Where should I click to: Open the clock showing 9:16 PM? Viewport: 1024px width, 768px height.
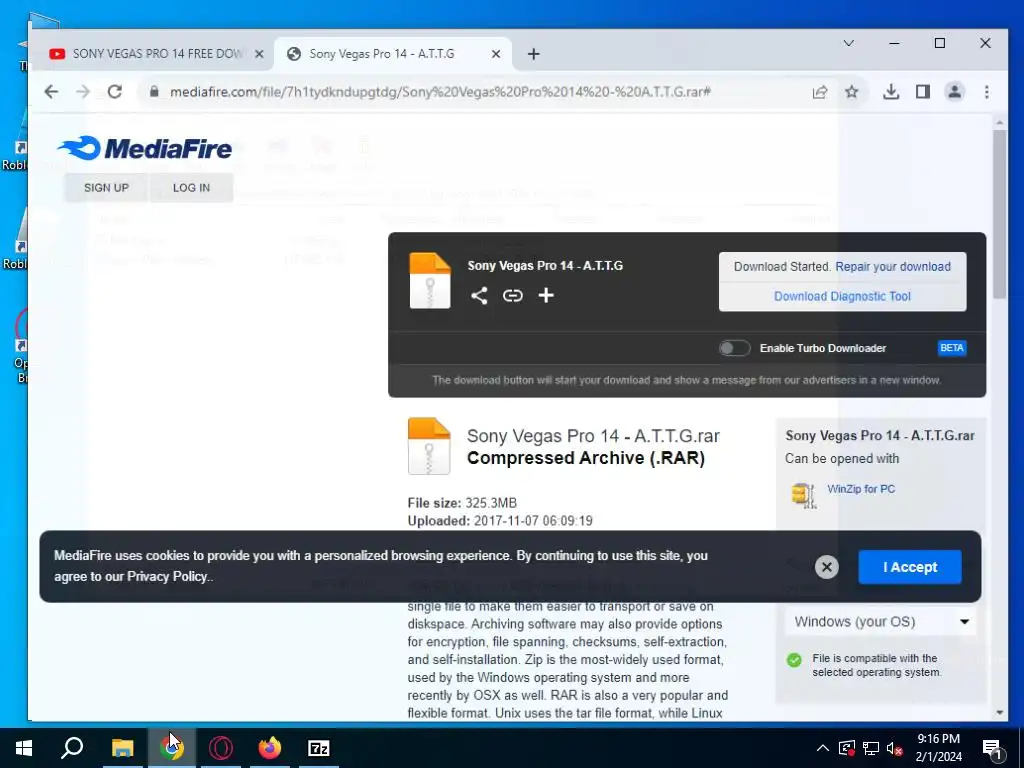tap(938, 748)
